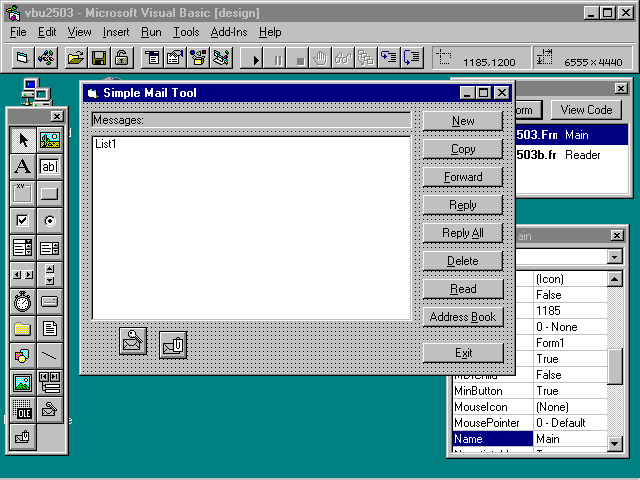The image size is (640, 480).
Task: Select the Name property row
Action: pos(492,439)
